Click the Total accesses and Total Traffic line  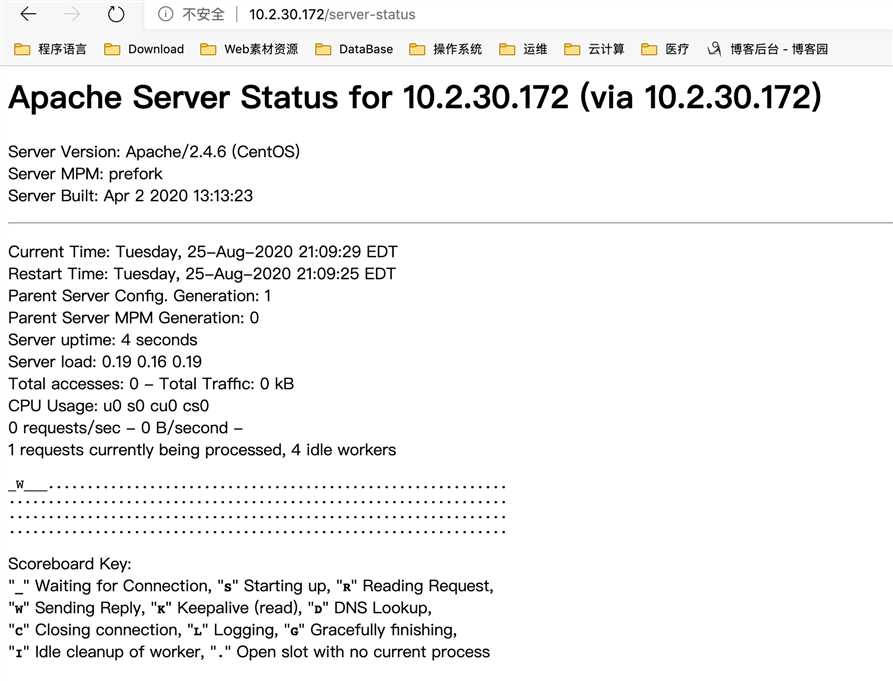151,384
